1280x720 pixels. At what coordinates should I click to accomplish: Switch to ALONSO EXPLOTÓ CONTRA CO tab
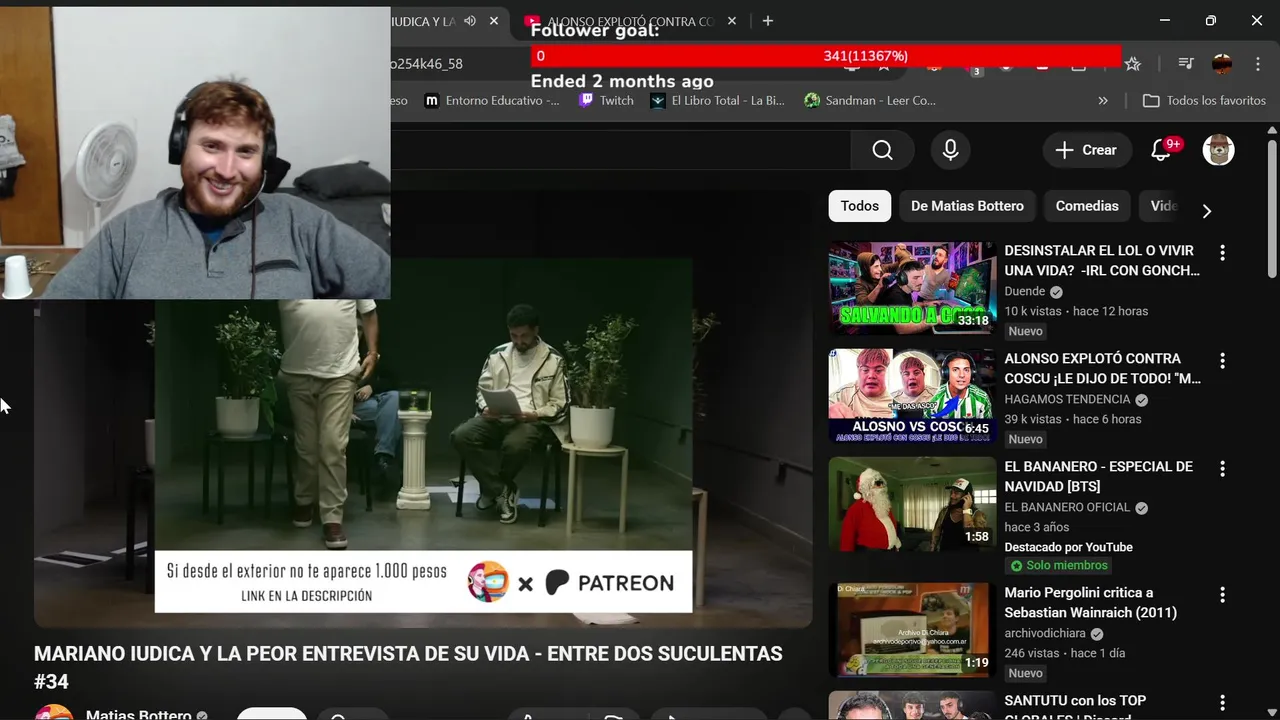coord(631,21)
